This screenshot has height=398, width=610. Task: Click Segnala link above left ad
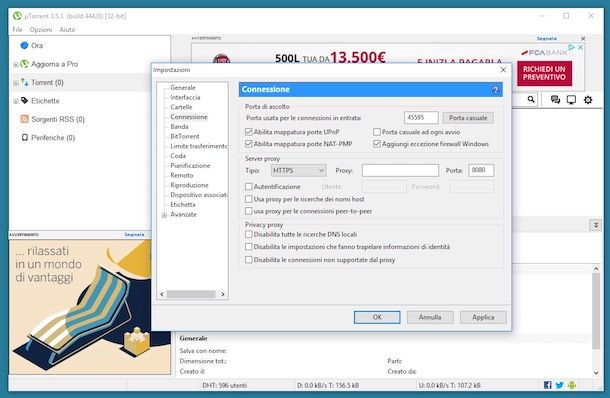(x=134, y=235)
